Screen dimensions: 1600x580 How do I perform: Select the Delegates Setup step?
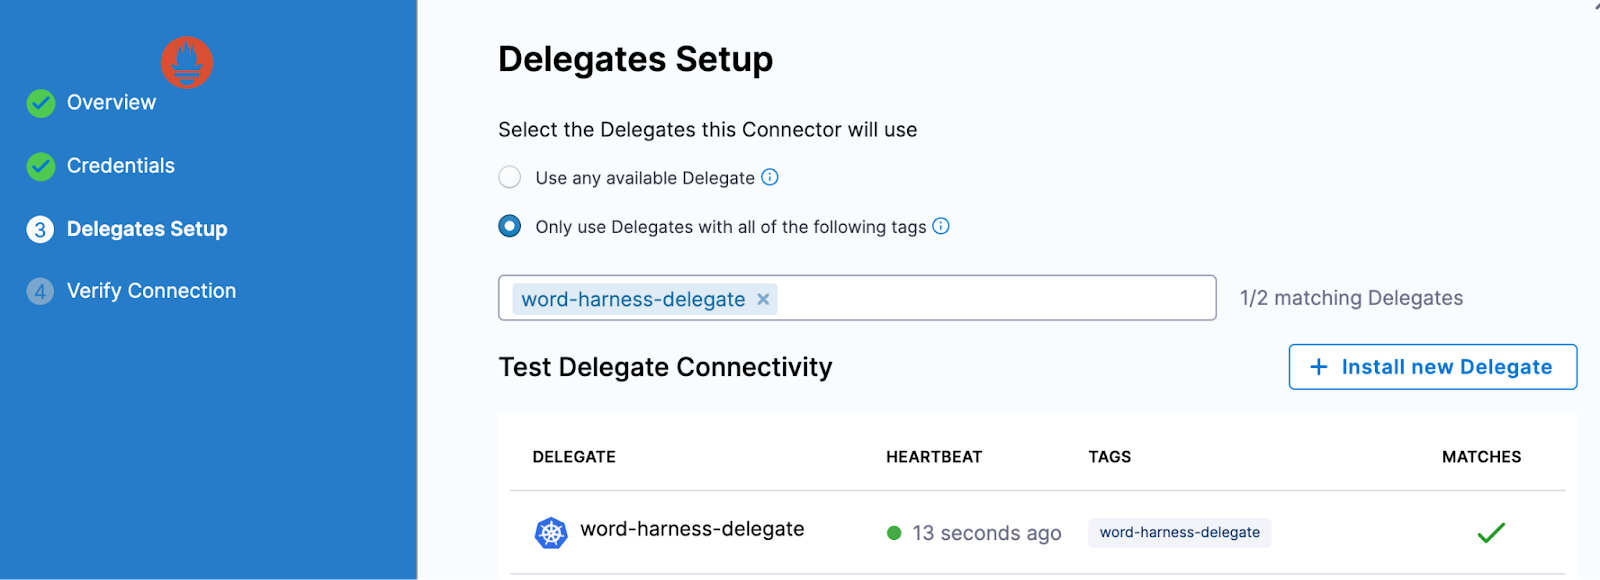(x=146, y=228)
